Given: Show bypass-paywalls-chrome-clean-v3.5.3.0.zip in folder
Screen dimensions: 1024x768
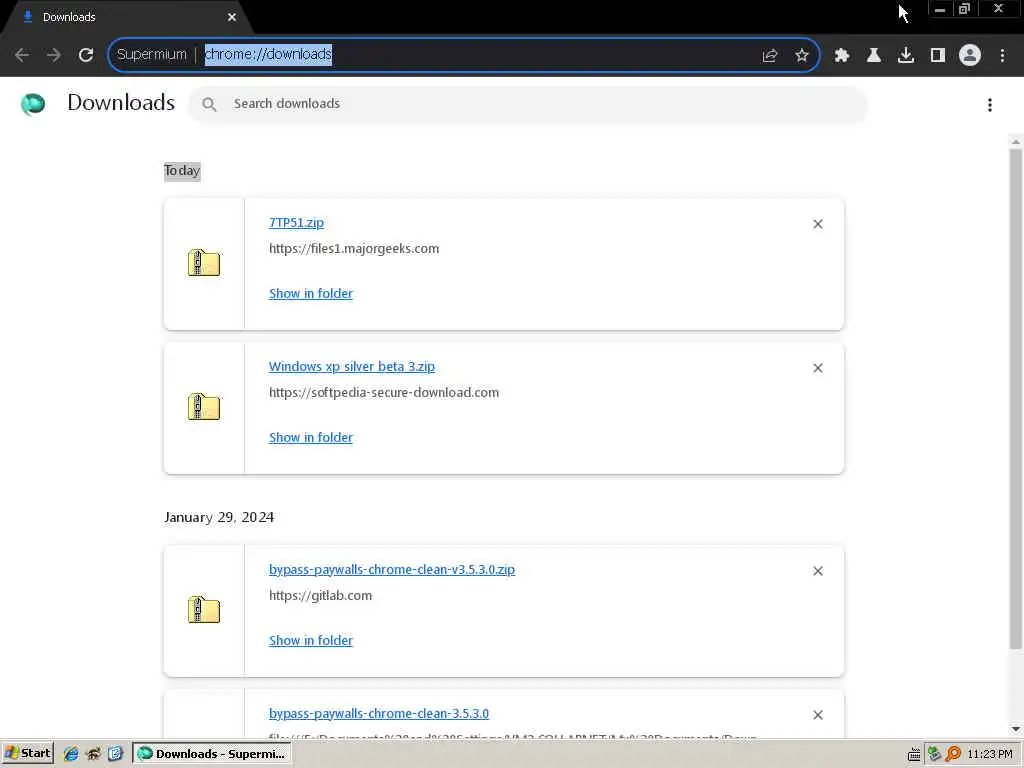Looking at the screenshot, I should pyautogui.click(x=311, y=641).
